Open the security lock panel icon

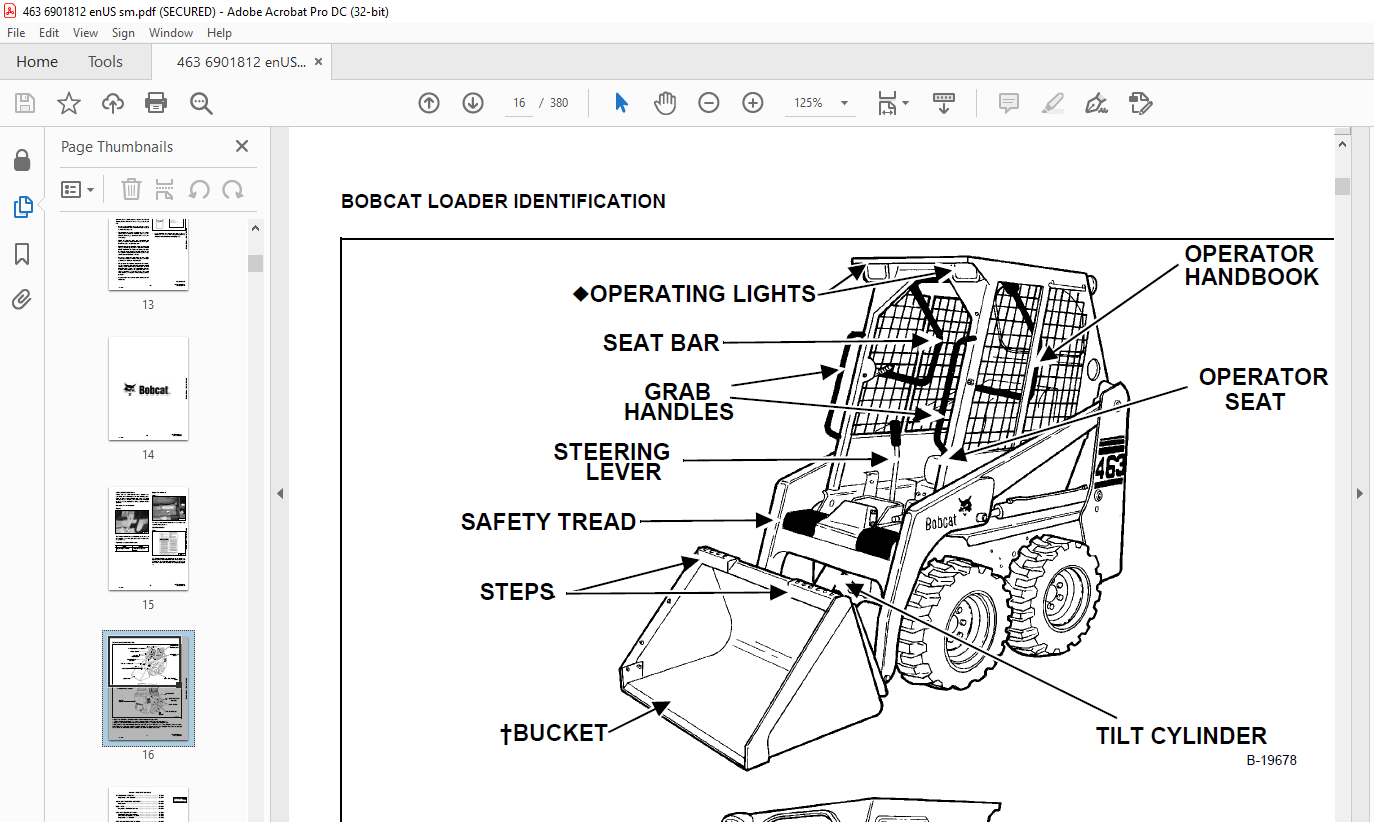[22, 161]
